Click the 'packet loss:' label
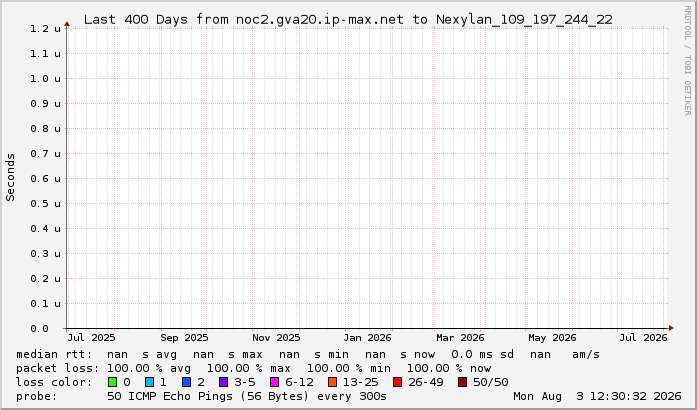This screenshot has width=697, height=410. pos(58,368)
